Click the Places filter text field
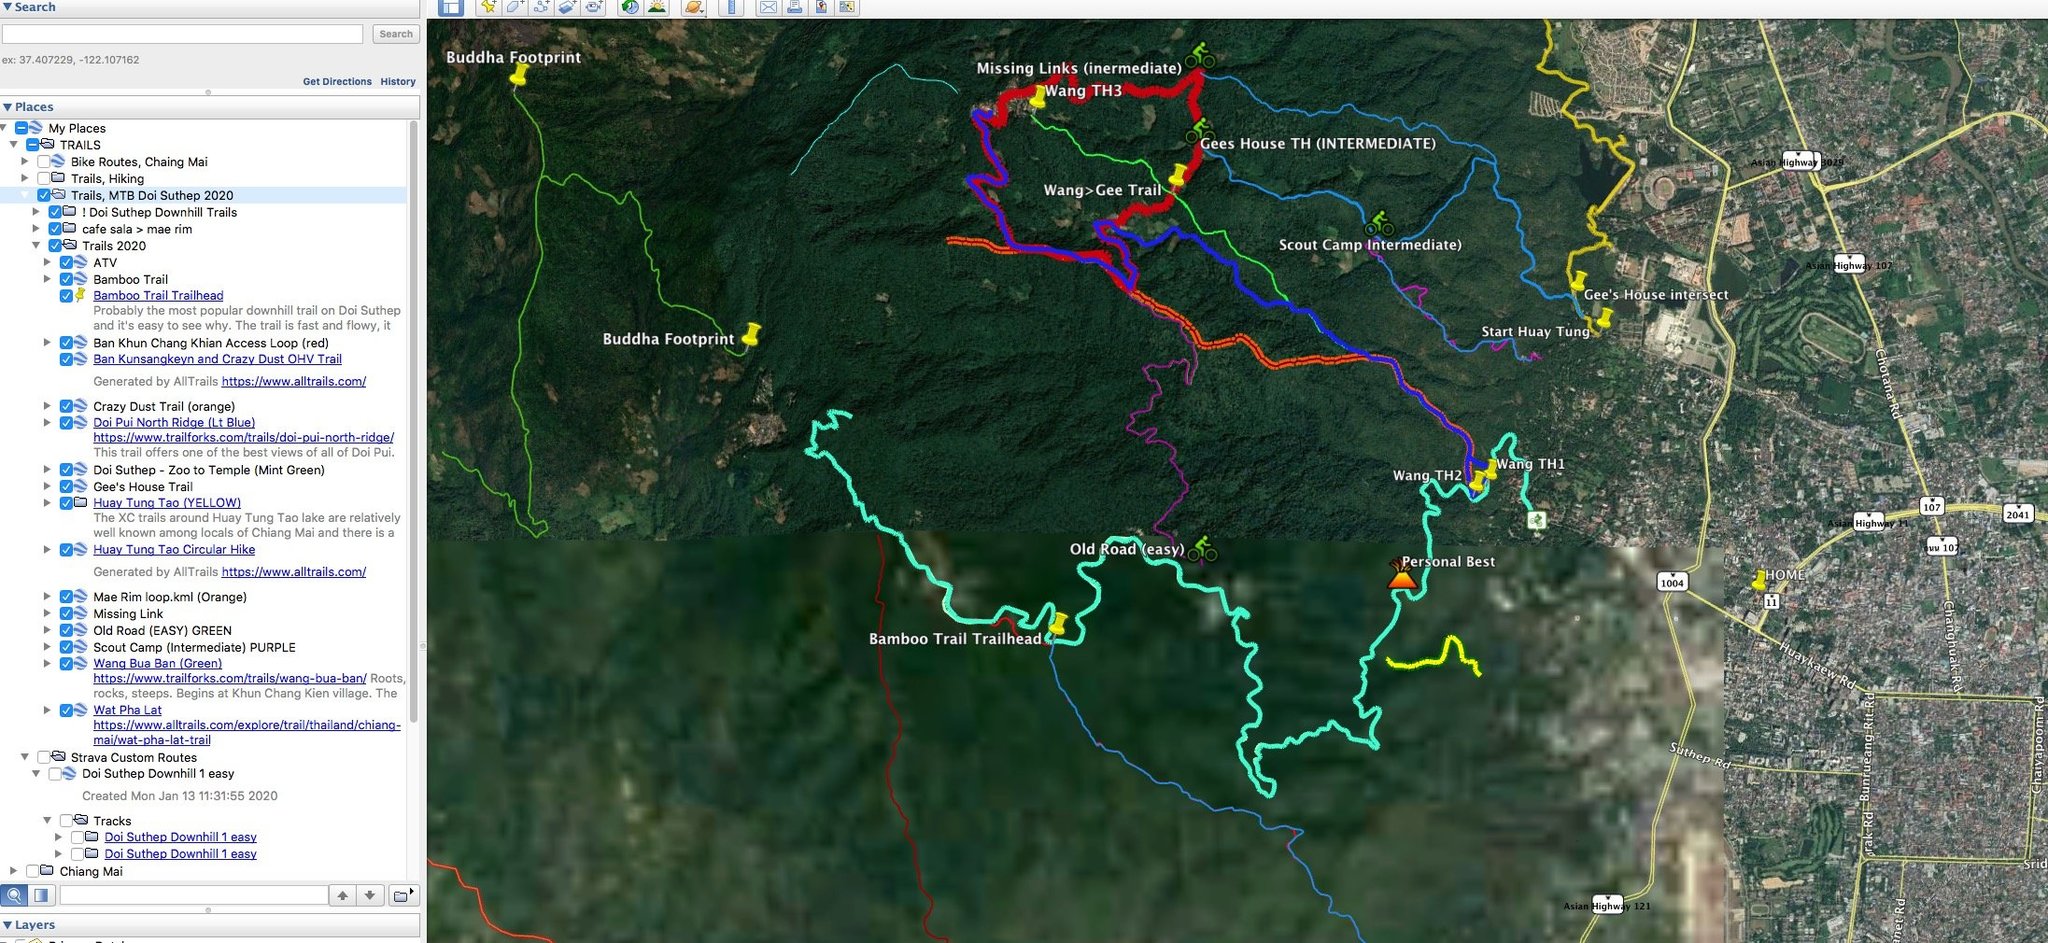The width and height of the screenshot is (2048, 943). pyautogui.click(x=193, y=895)
